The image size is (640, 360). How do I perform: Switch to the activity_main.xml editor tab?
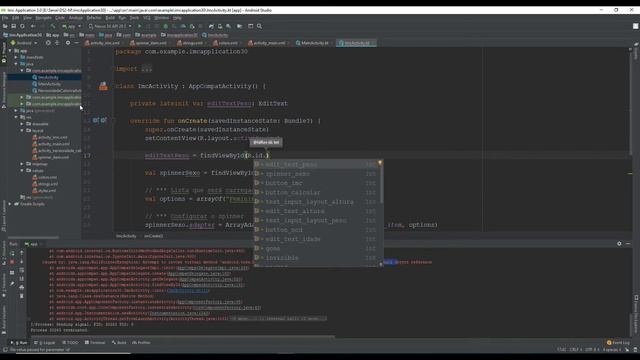point(269,43)
